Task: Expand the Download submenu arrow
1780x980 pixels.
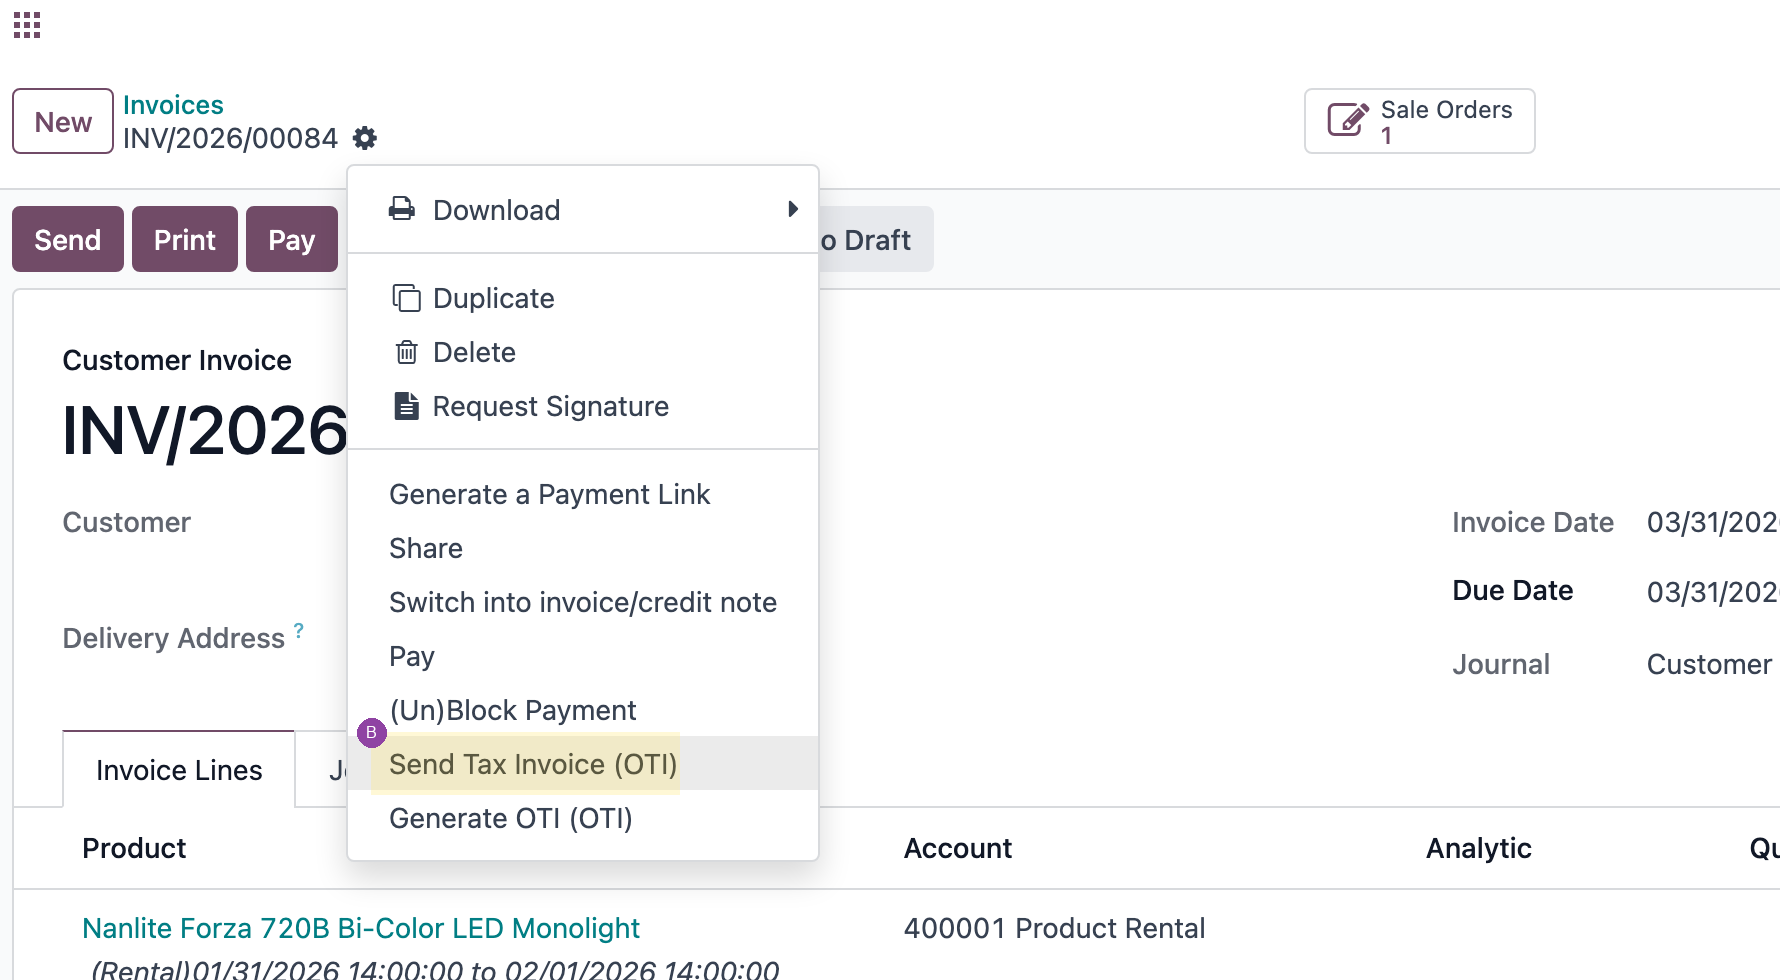Action: click(793, 209)
